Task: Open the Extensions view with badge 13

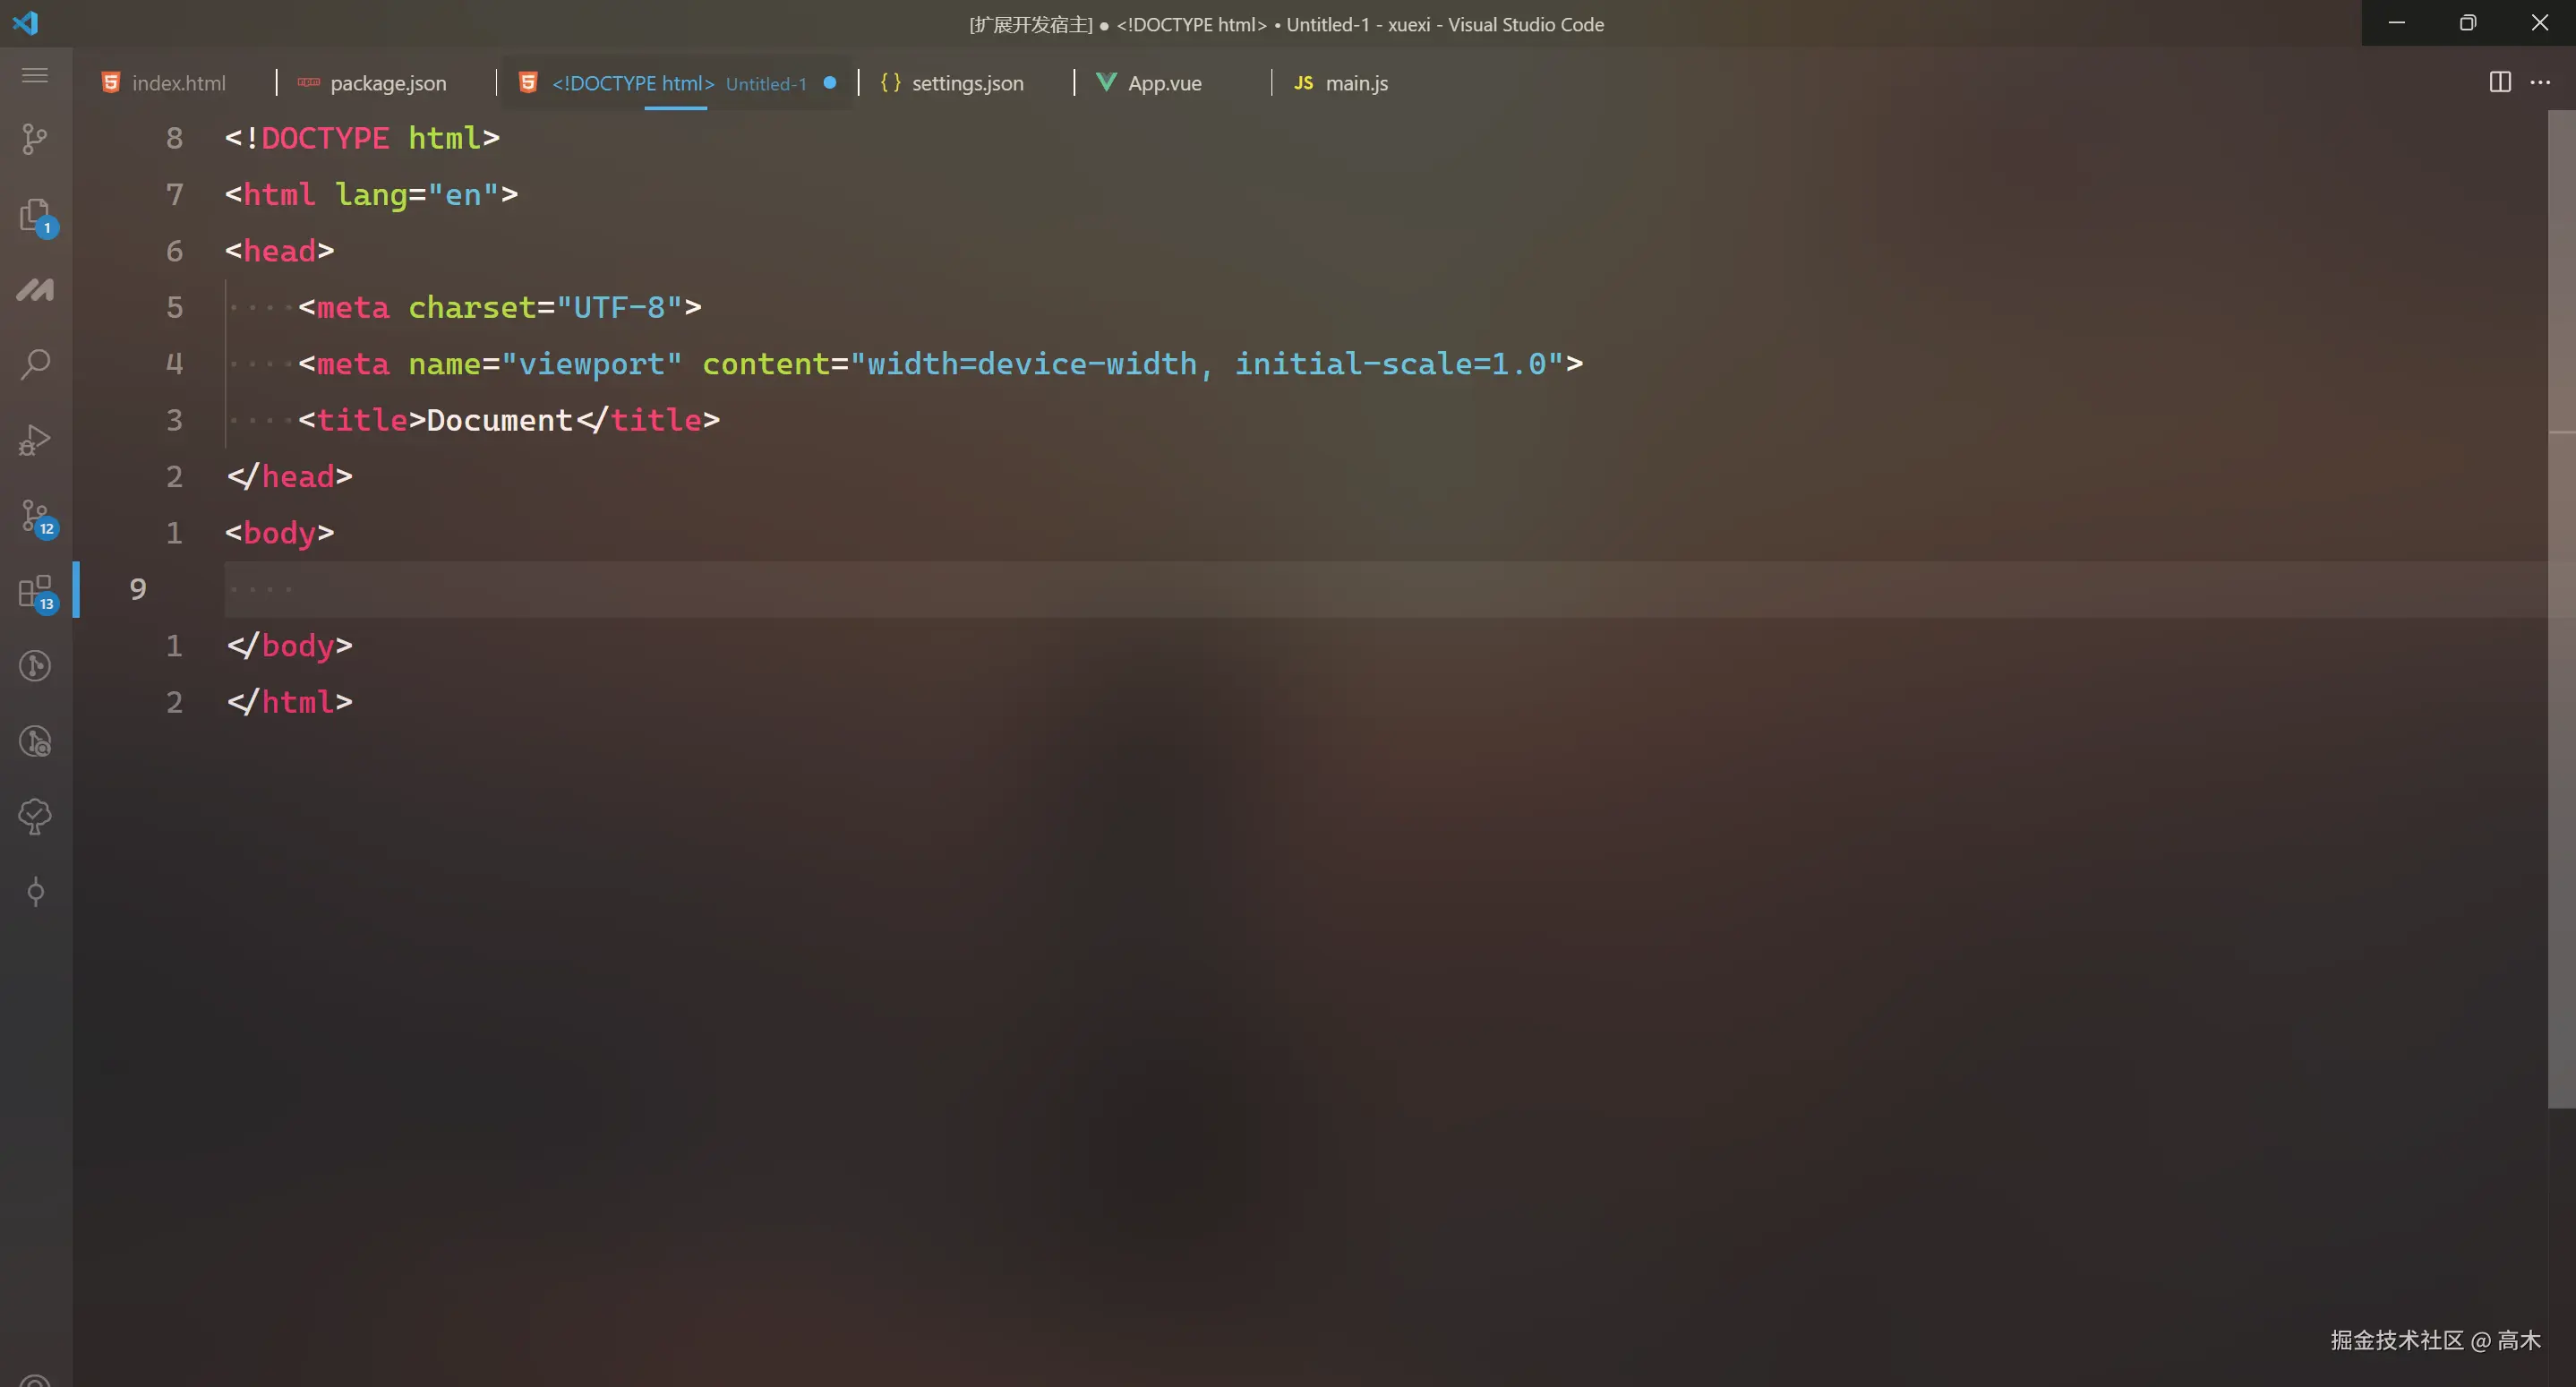Action: pyautogui.click(x=35, y=591)
